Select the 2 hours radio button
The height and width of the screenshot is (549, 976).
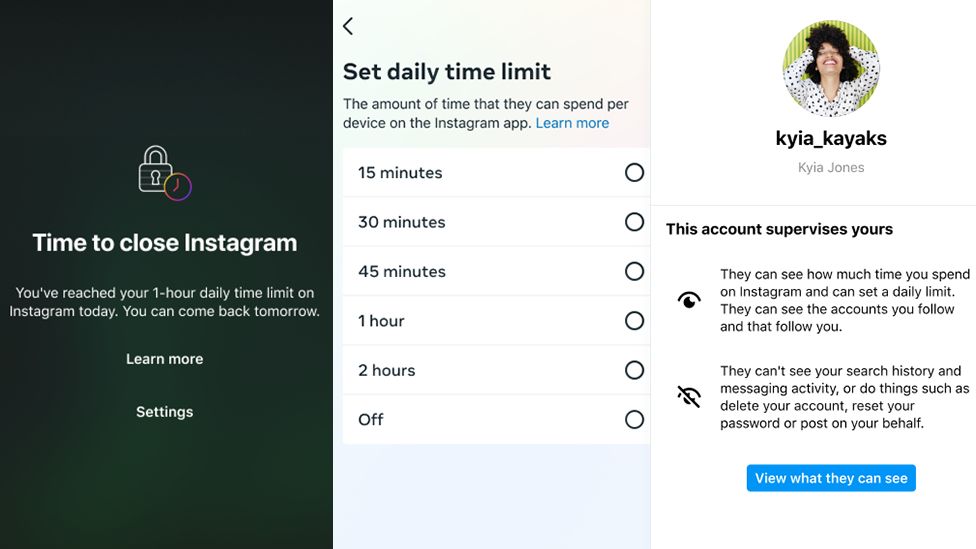[634, 370]
